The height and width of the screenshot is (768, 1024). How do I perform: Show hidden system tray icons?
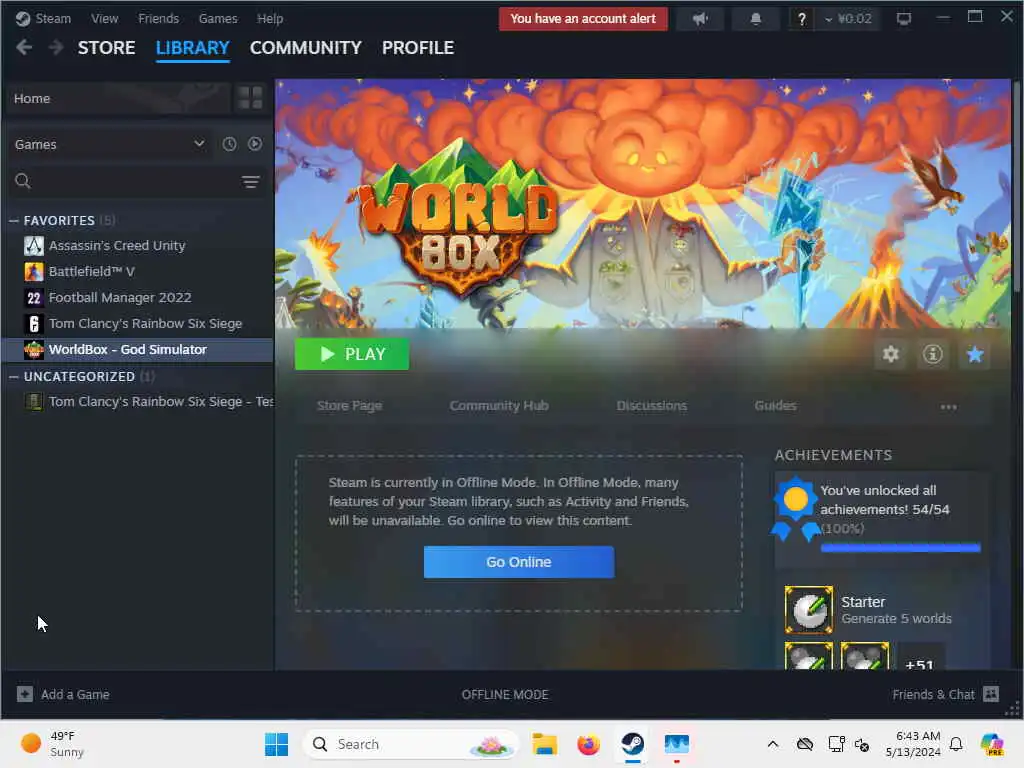click(773, 744)
